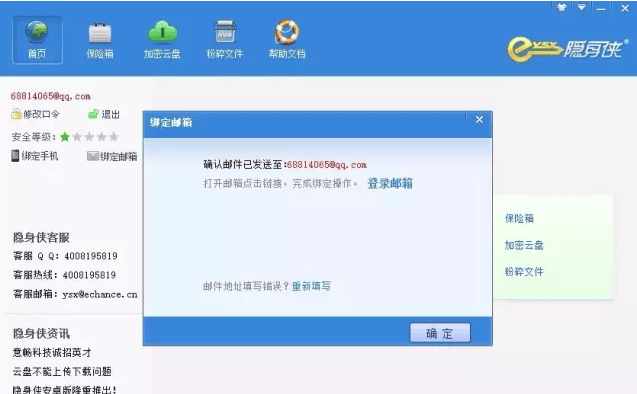Click the 绑定手机 phone icon
The width and height of the screenshot is (637, 394).
point(15,156)
